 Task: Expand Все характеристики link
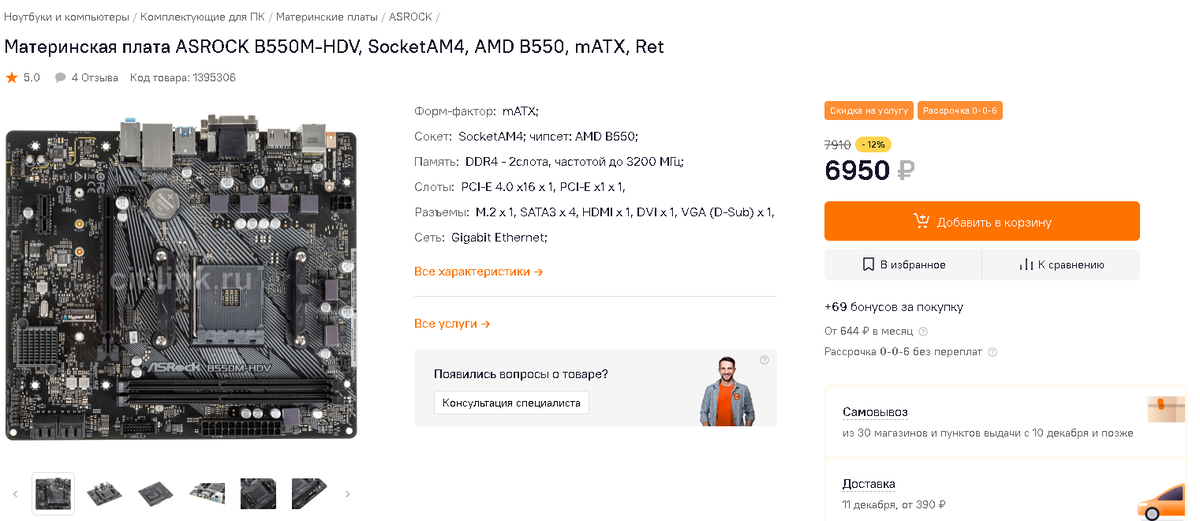coord(478,271)
